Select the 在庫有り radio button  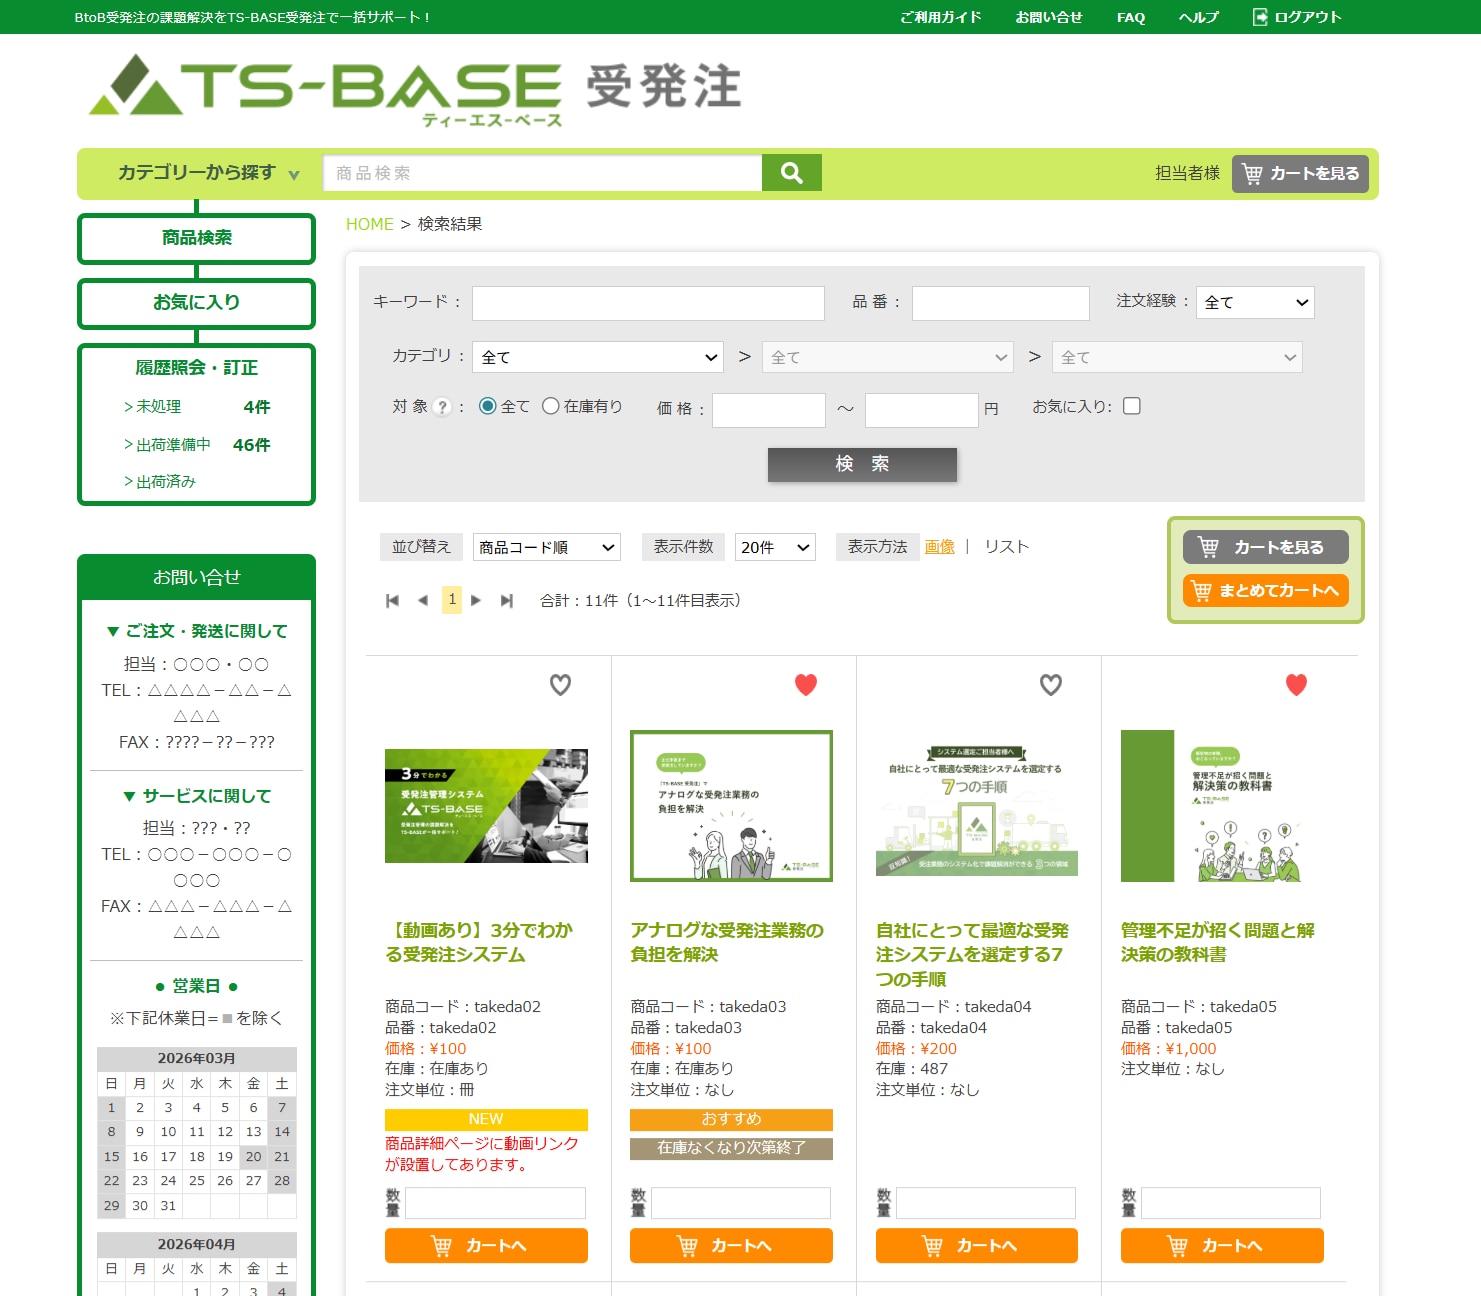point(551,406)
